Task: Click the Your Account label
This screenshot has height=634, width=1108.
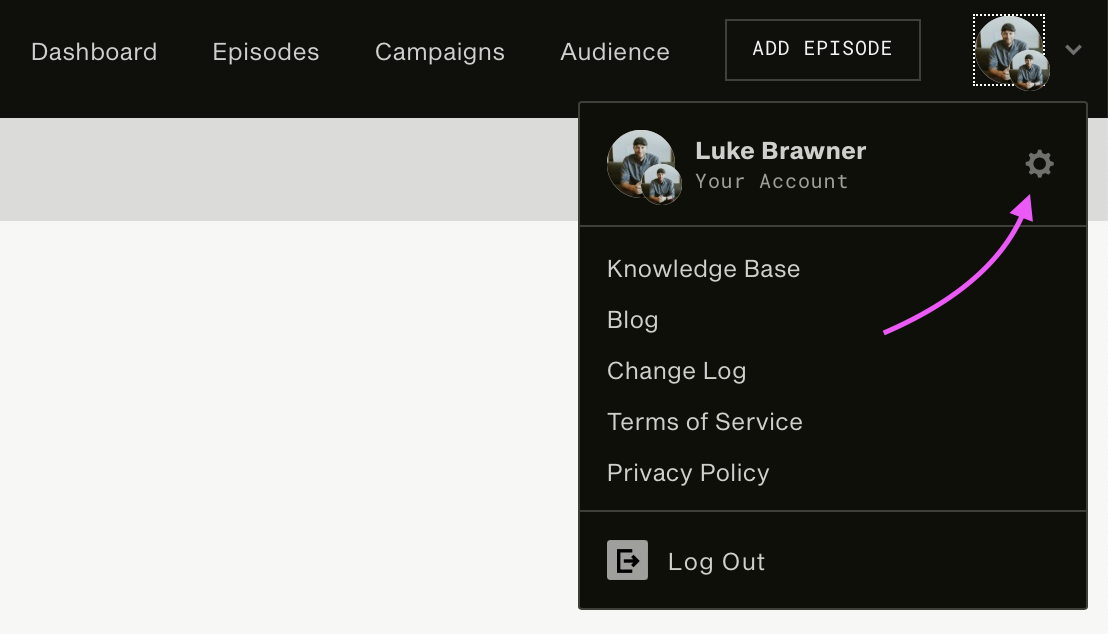Action: pyautogui.click(x=771, y=182)
